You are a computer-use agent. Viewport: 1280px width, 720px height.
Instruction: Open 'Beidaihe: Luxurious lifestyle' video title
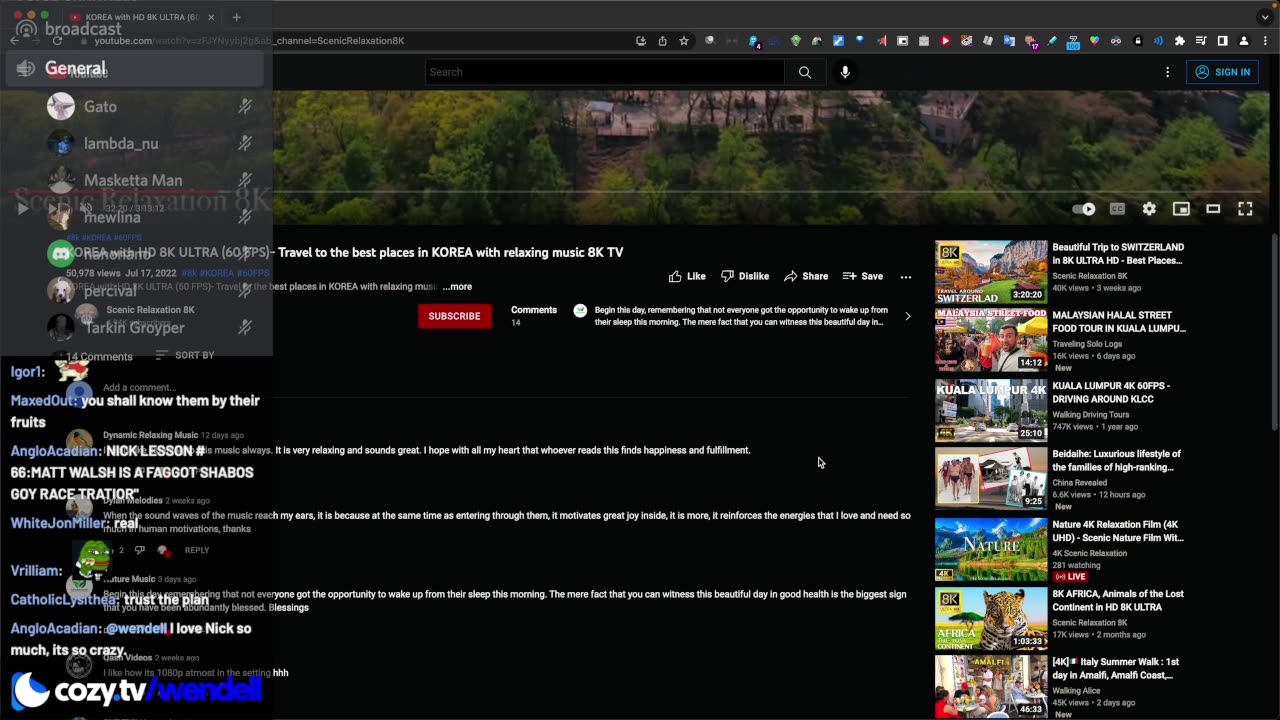[1117, 460]
